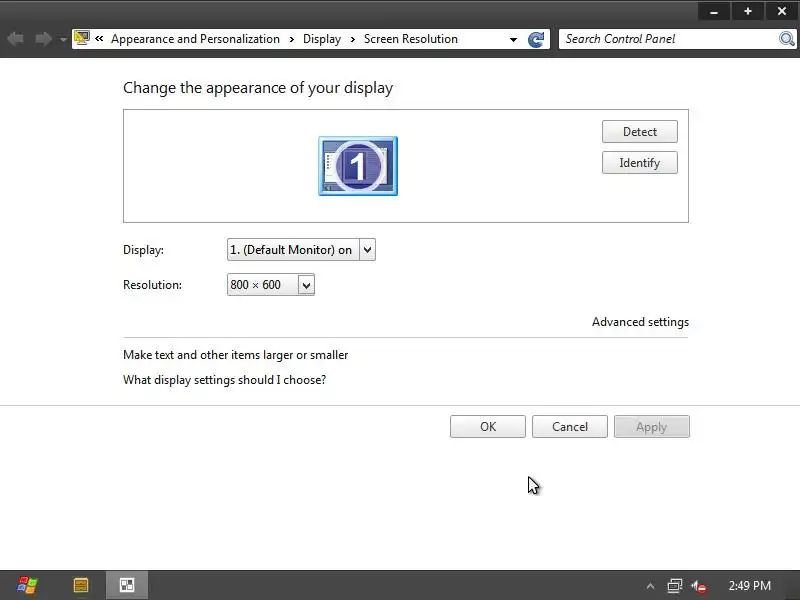
Task: Select the Screen Resolution breadcrumb
Action: 410,39
